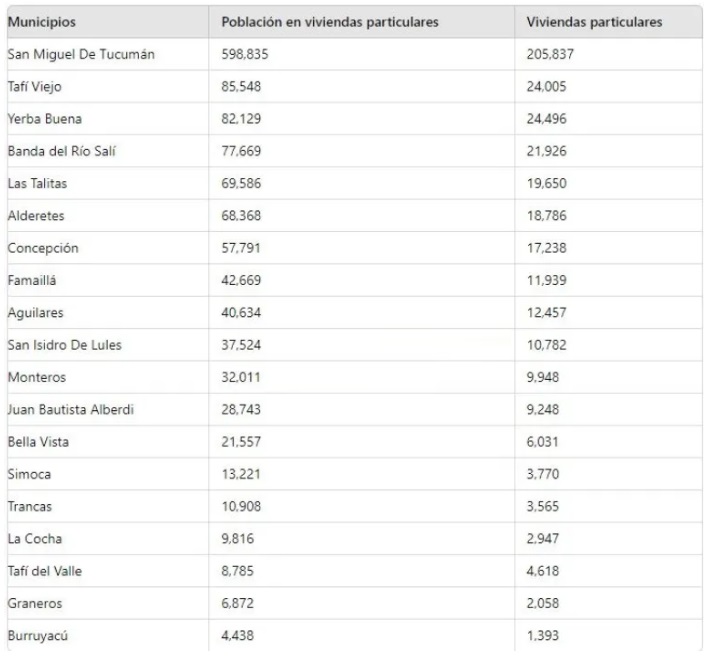Select the Simoca municipality cell
This screenshot has width=707, height=671.
tap(28, 475)
